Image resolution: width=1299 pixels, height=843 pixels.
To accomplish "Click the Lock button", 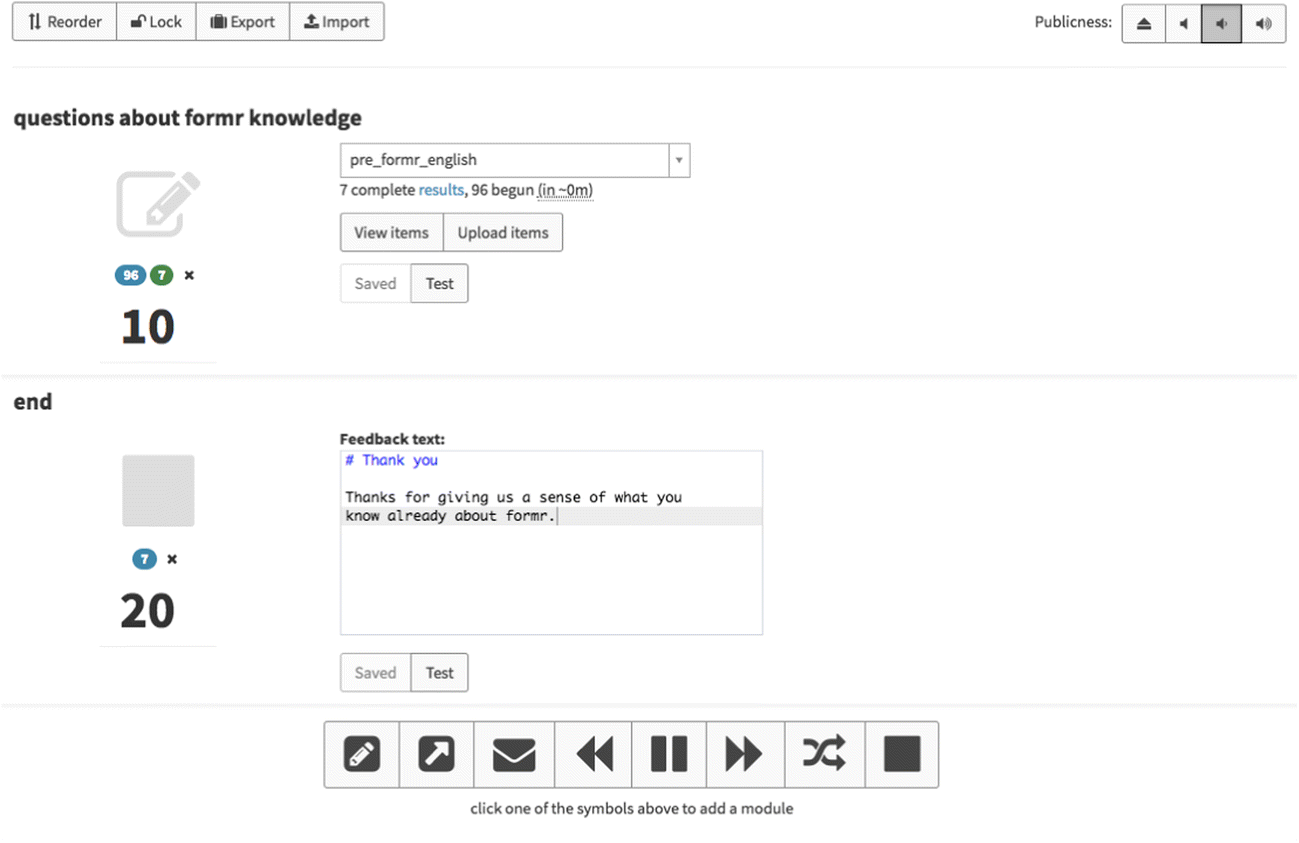I will (x=156, y=22).
